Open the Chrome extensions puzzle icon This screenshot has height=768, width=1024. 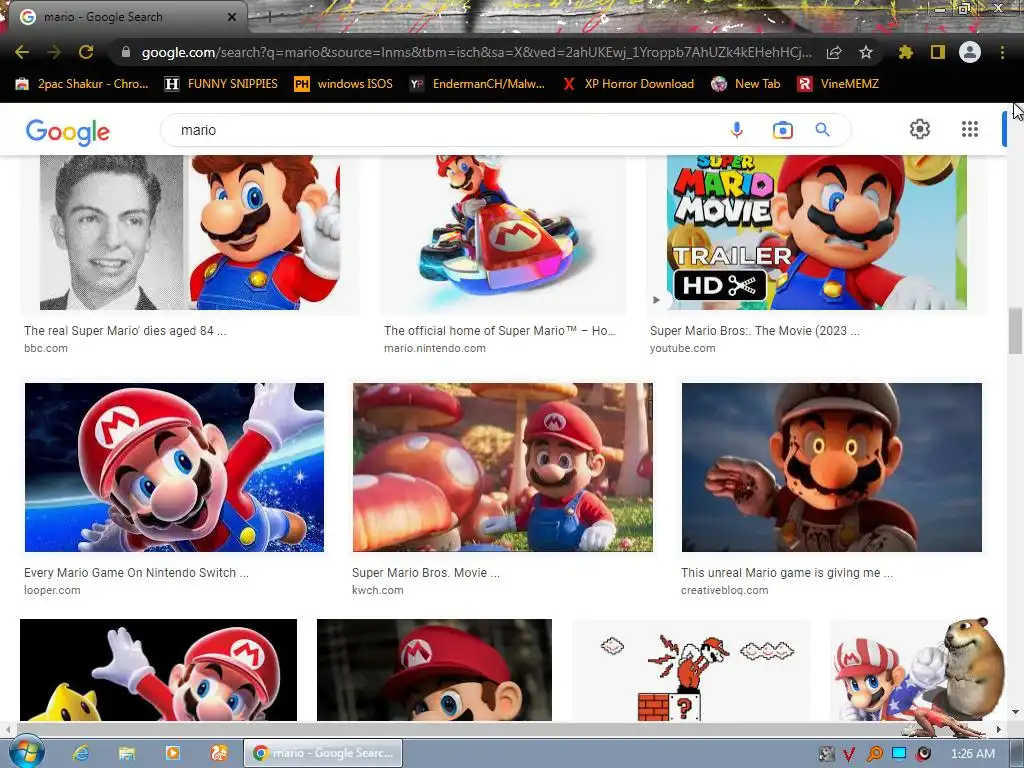pyautogui.click(x=905, y=52)
